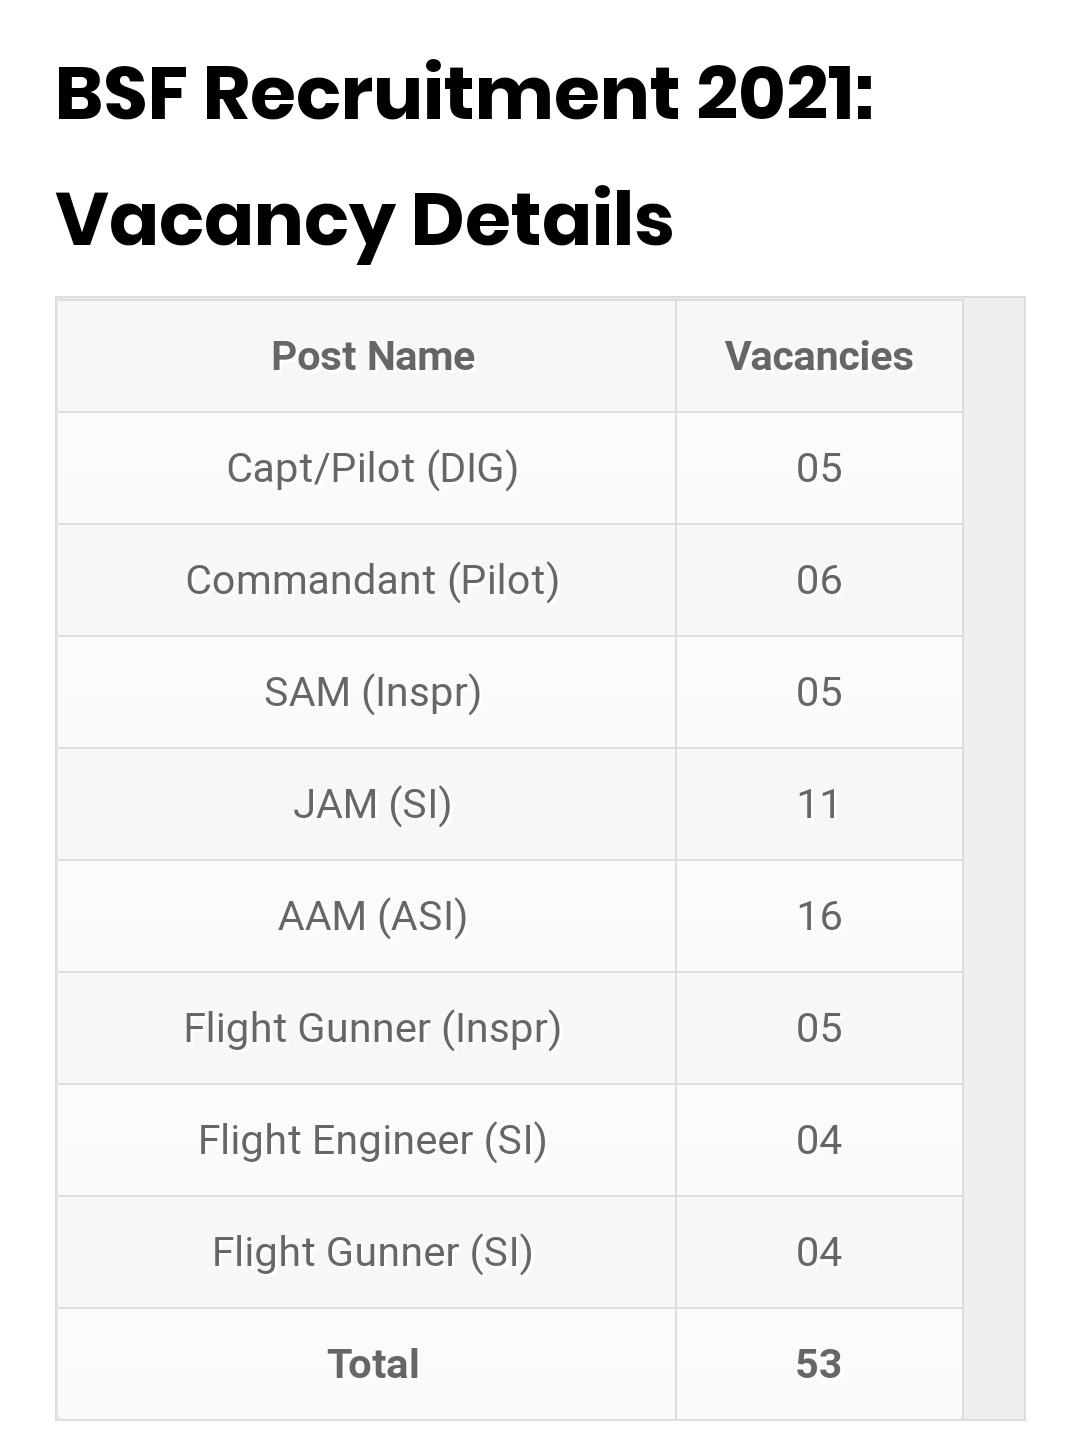Click the Total row label

[x=373, y=1364]
